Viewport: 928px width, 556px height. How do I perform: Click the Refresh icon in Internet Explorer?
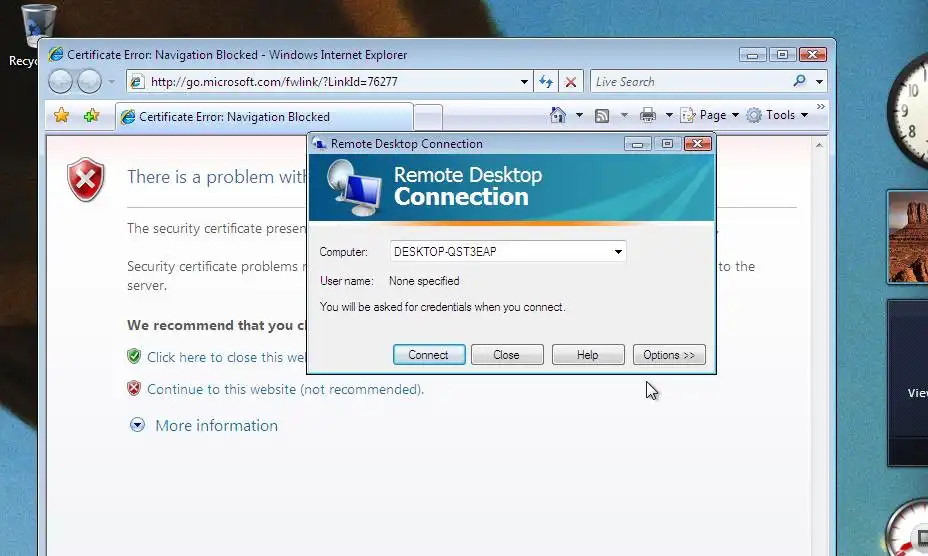click(x=546, y=82)
